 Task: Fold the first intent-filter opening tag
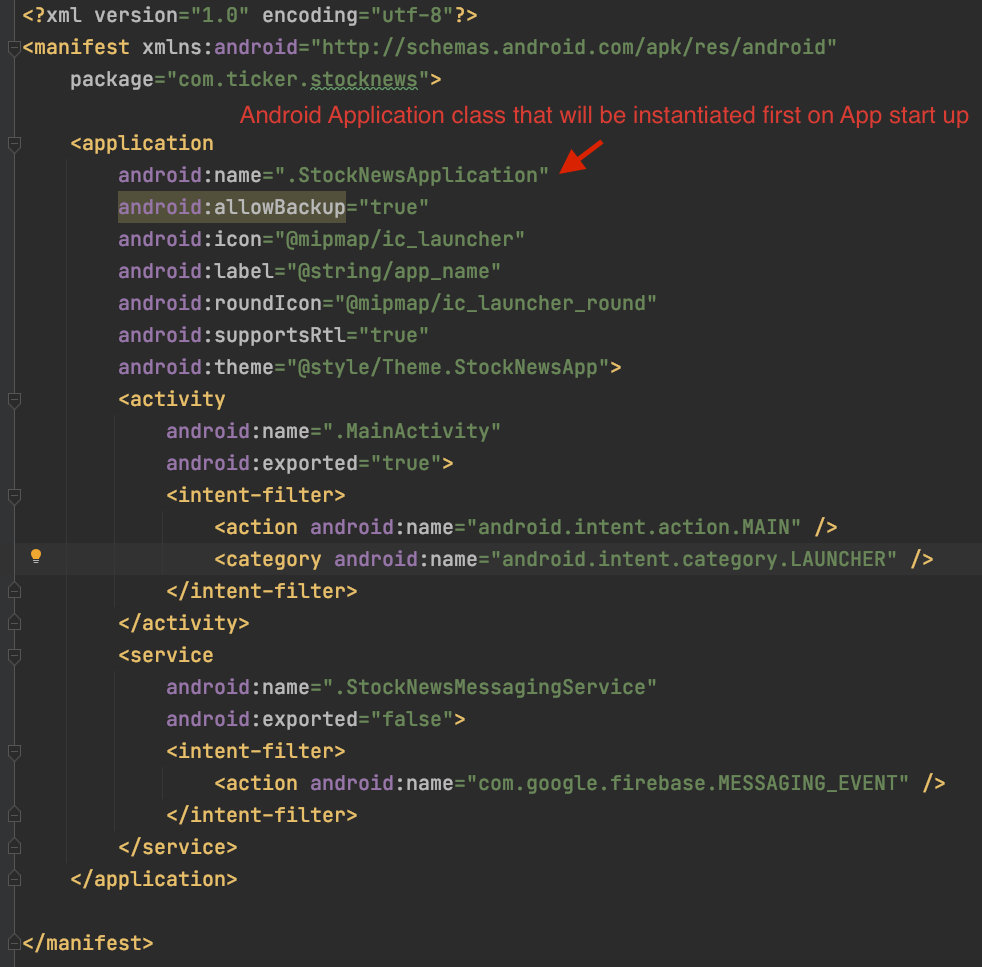pos(14,496)
